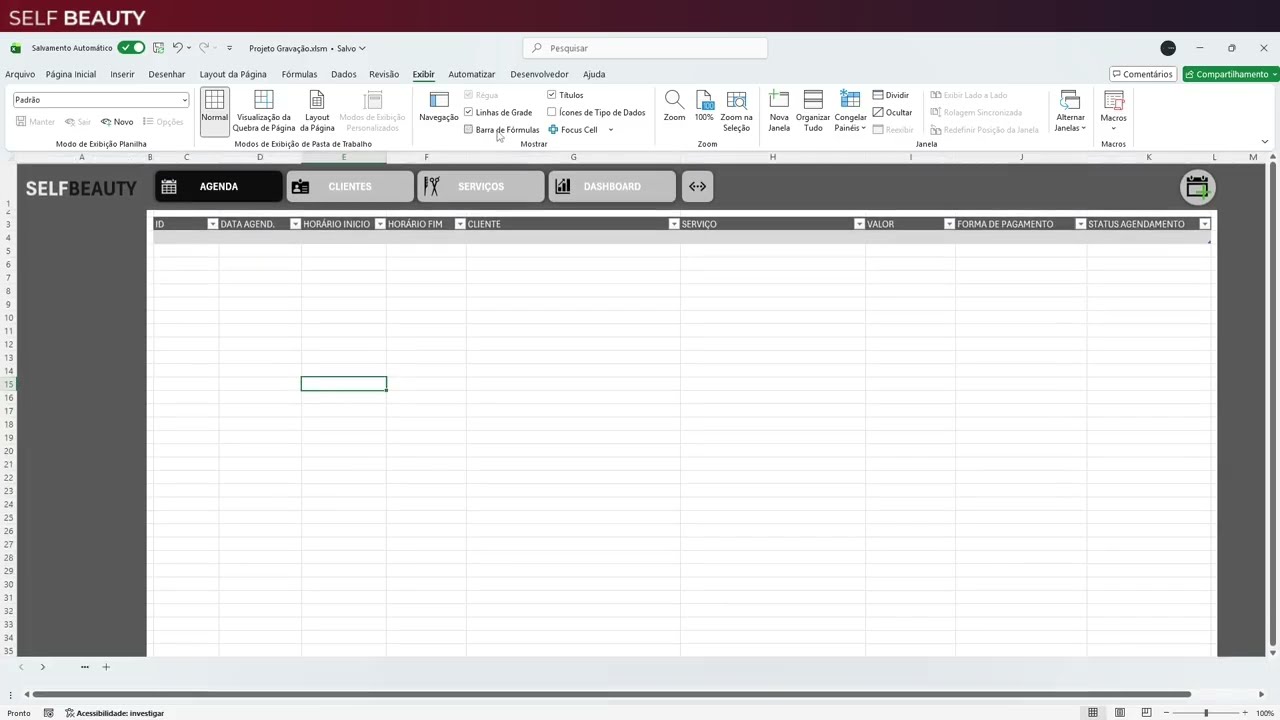The image size is (1280, 720).
Task: Enable the Barra de Fórmulas checkbox
Action: 468,129
